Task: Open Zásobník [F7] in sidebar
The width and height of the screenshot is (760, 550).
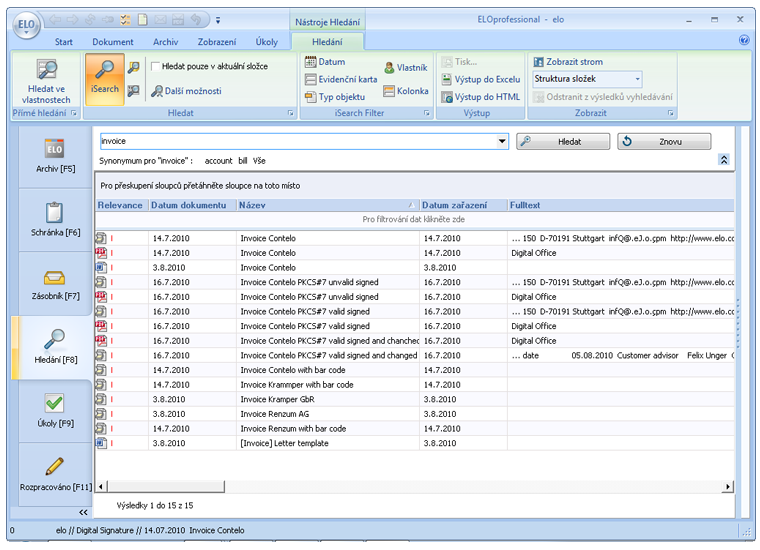Action: point(55,283)
